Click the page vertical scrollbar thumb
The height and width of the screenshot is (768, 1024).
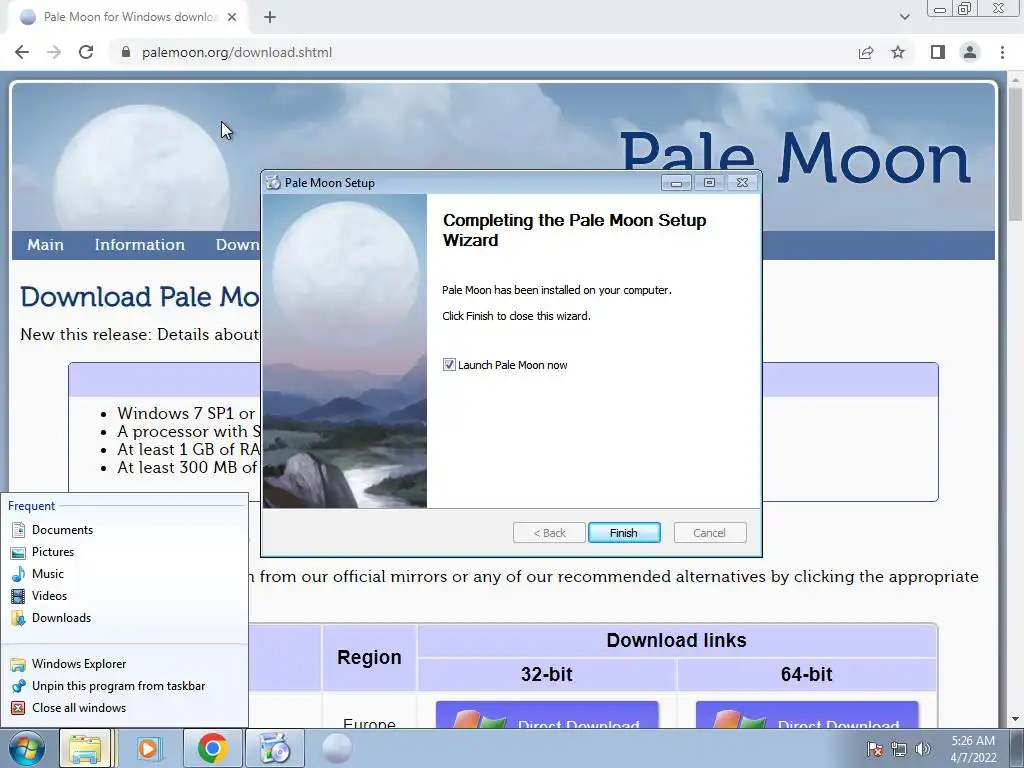1015,154
